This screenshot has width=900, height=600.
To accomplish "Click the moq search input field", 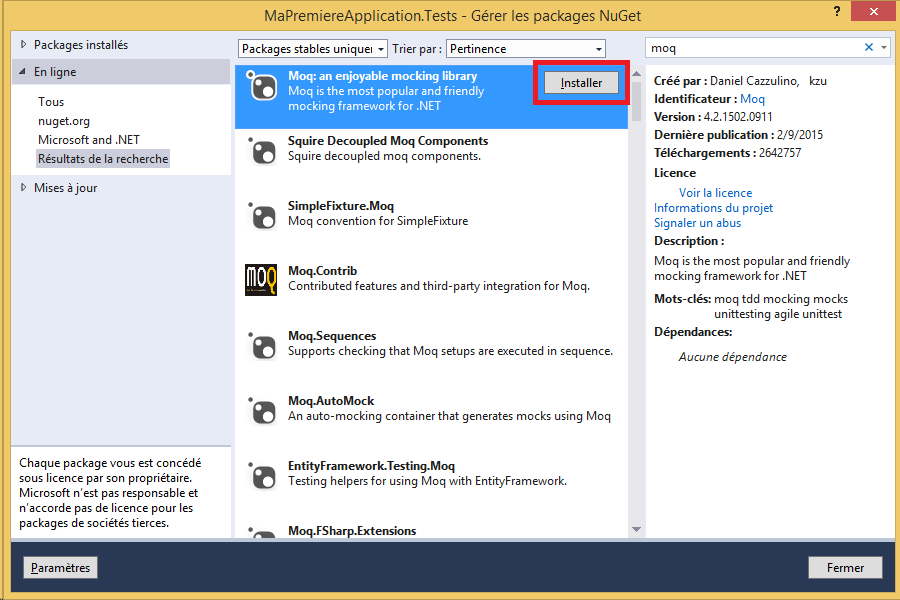I will click(755, 48).
